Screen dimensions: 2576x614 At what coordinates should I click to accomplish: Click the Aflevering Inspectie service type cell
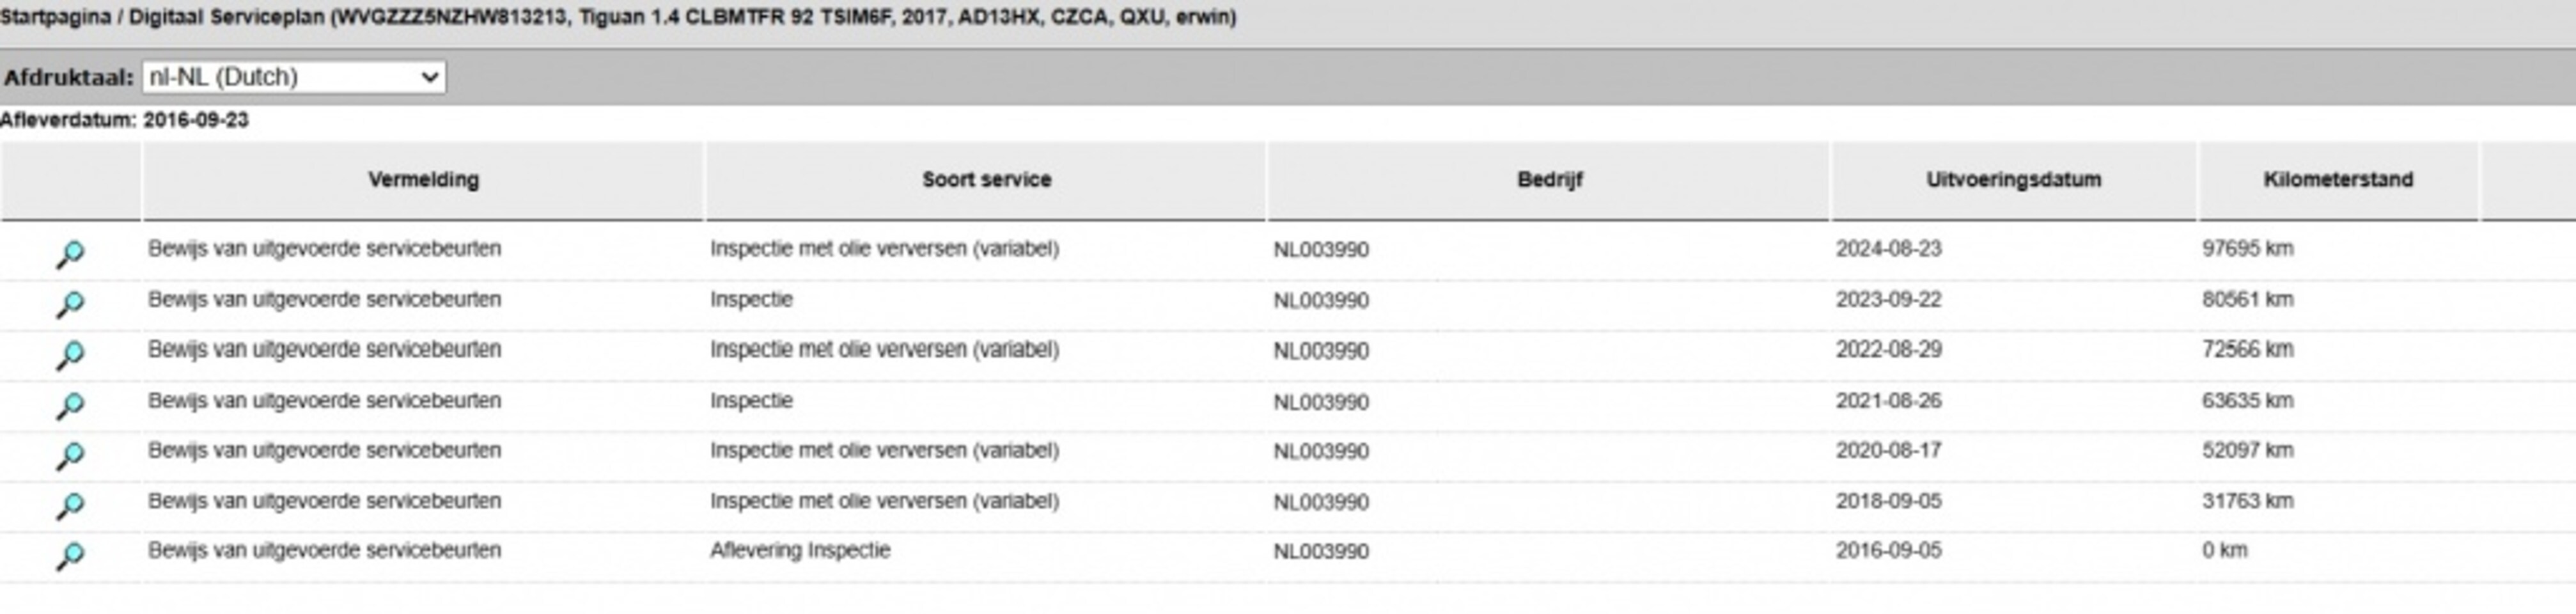click(x=800, y=551)
